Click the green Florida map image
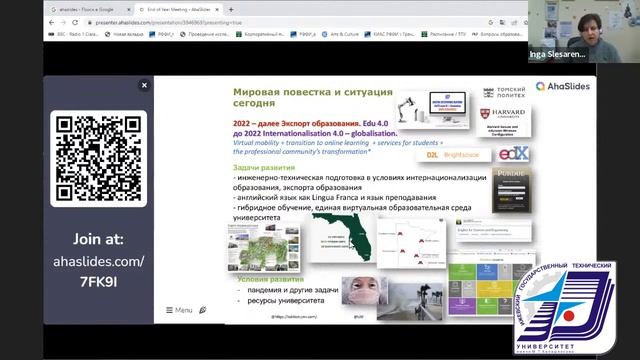640x360 pixels. pos(342,238)
